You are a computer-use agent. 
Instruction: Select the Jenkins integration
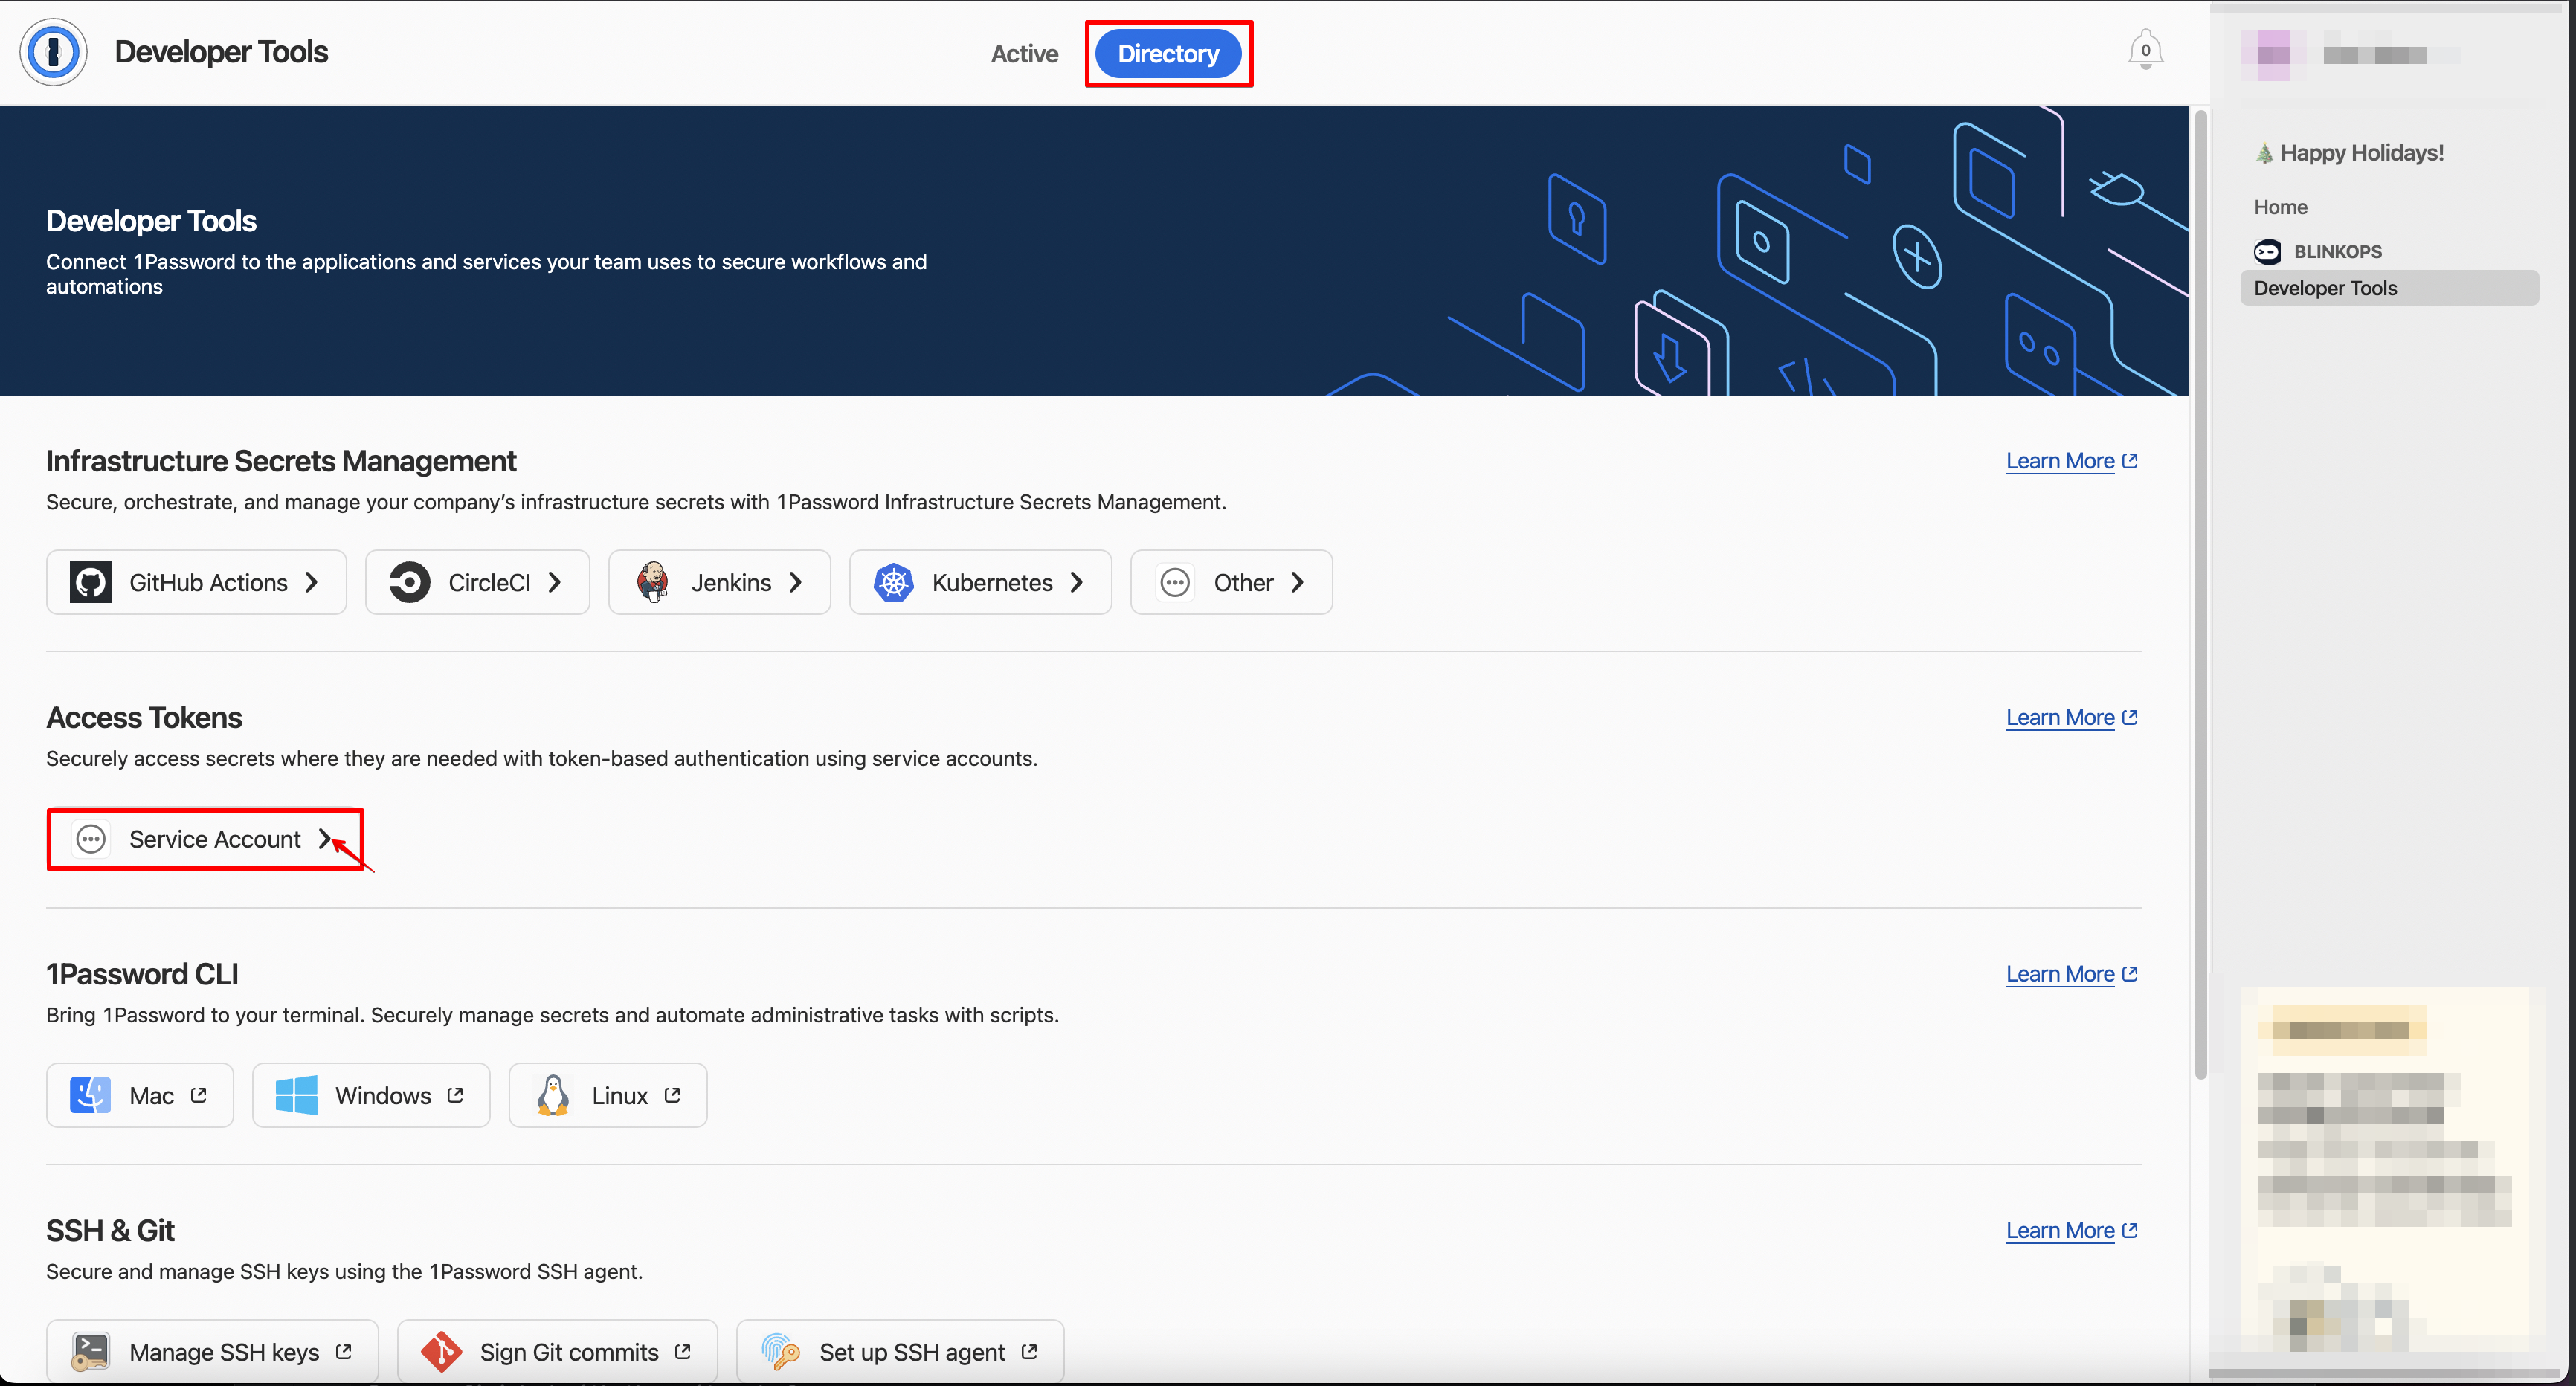pos(719,582)
